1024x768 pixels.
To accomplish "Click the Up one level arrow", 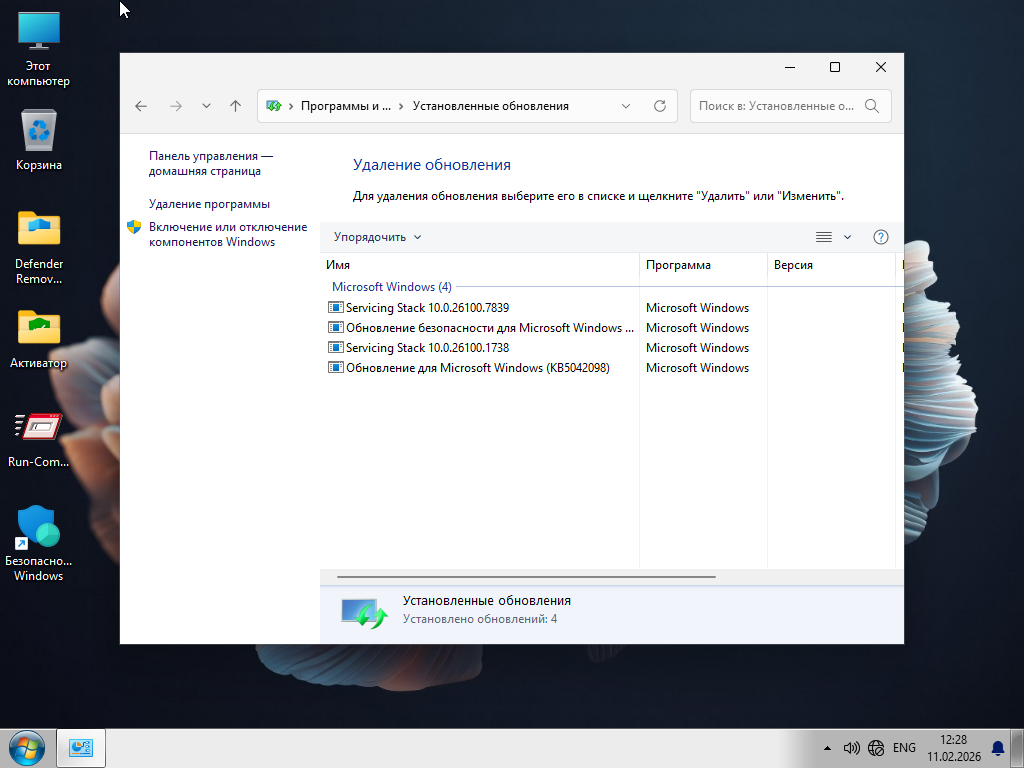I will point(235,106).
